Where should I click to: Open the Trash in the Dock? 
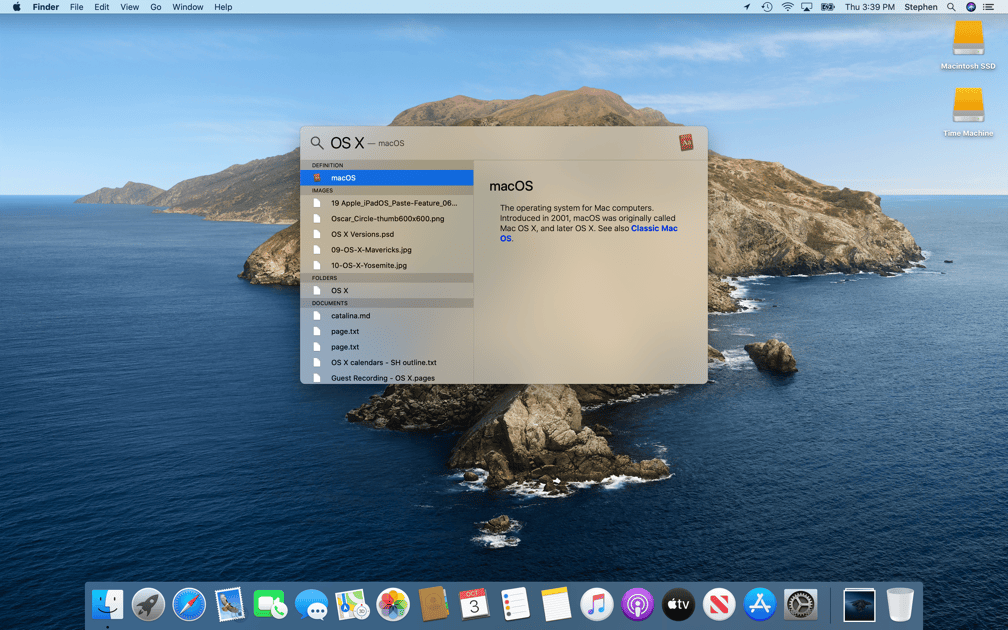pos(900,604)
